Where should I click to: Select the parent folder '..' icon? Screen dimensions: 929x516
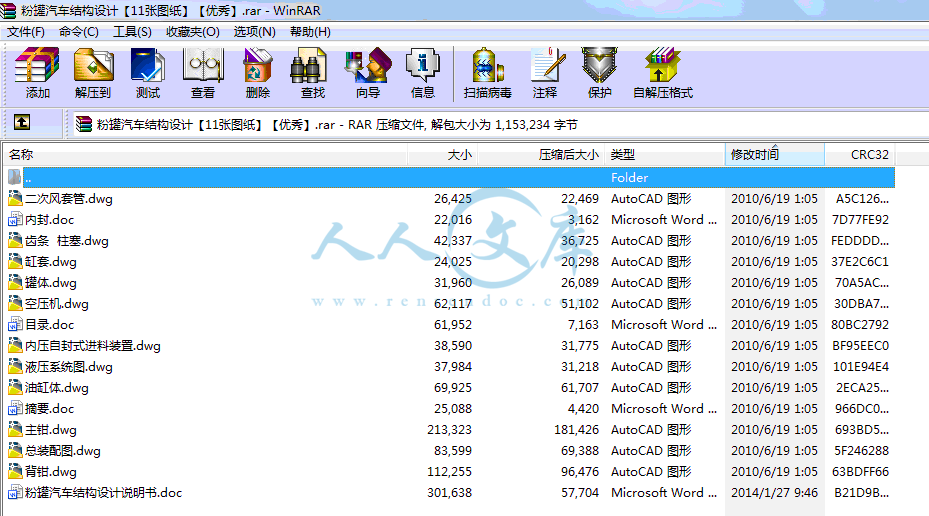point(15,177)
